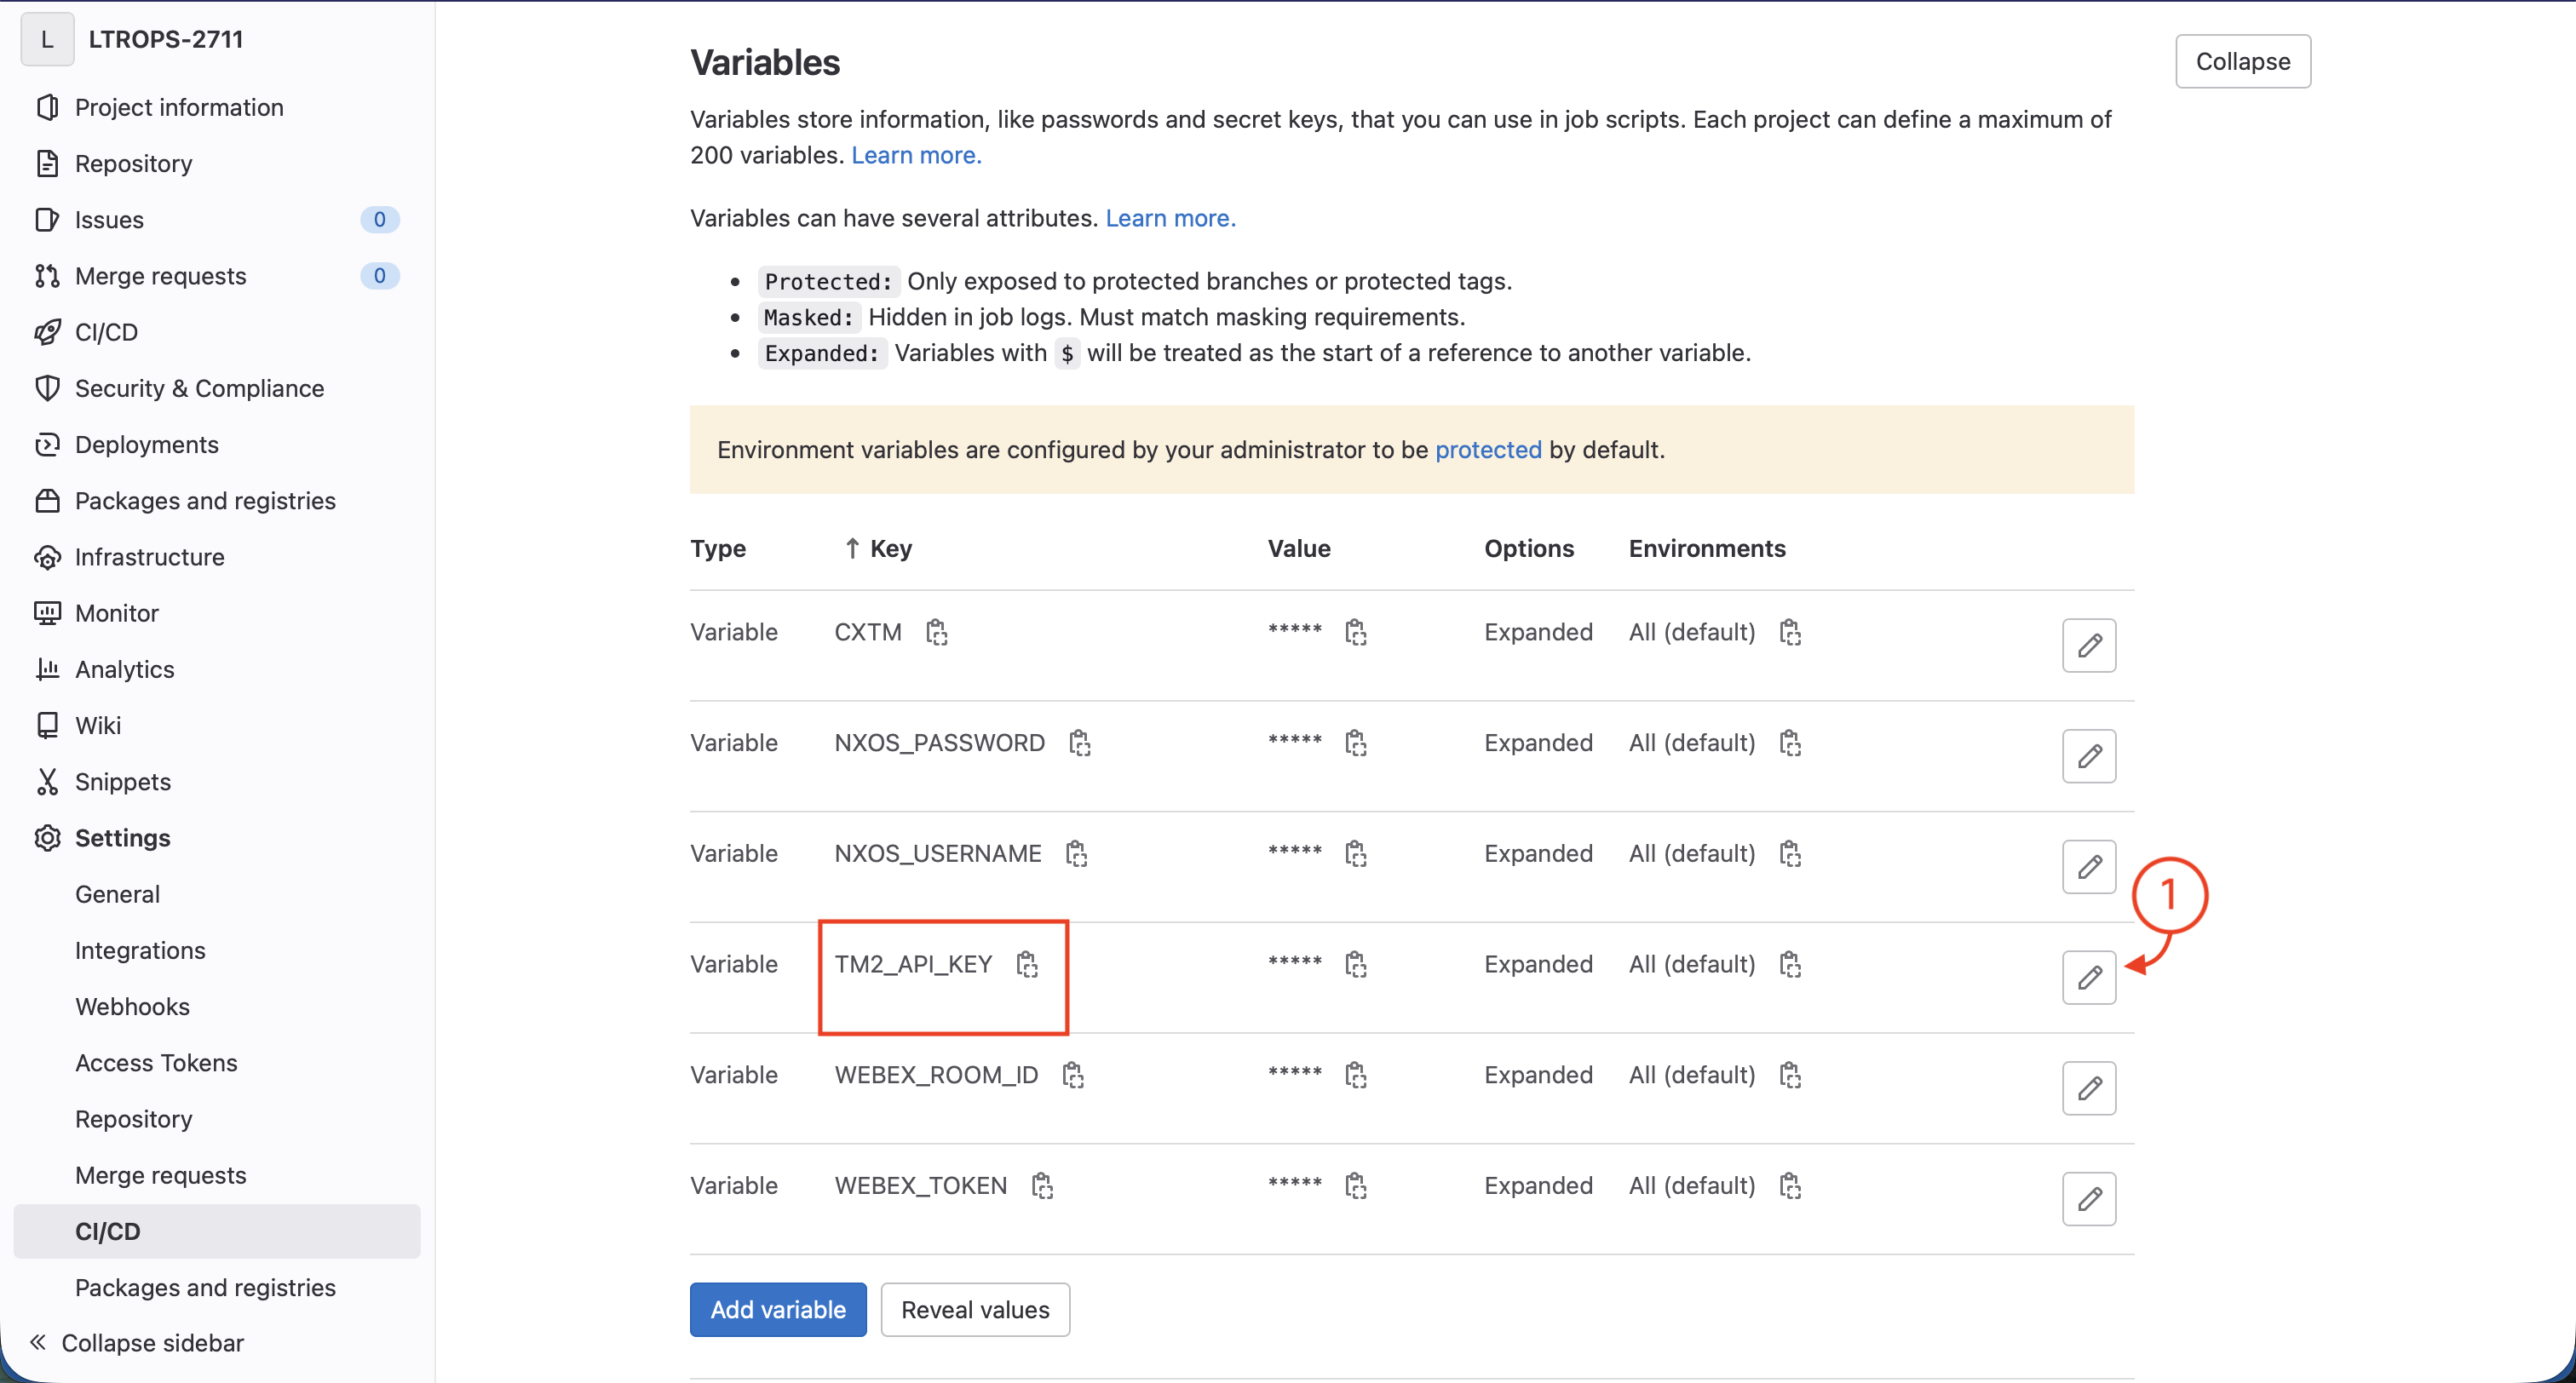This screenshot has width=2576, height=1383.
Task: Open Access Tokens under Settings
Action: [x=156, y=1062]
